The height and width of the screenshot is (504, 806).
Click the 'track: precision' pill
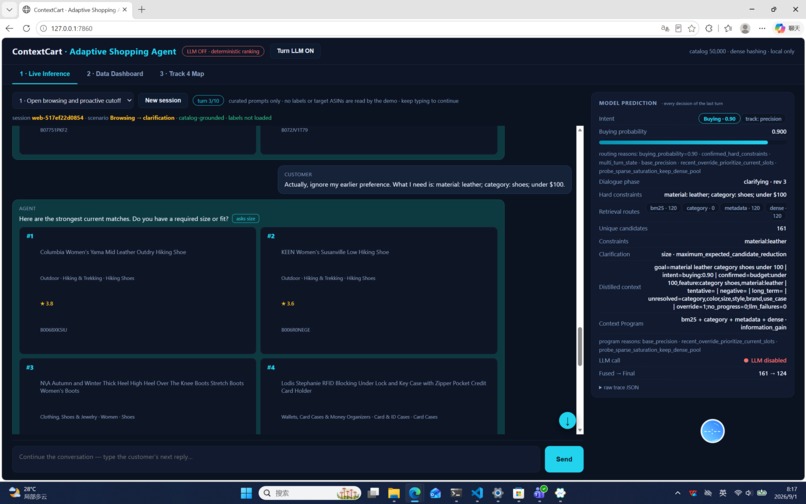click(763, 119)
